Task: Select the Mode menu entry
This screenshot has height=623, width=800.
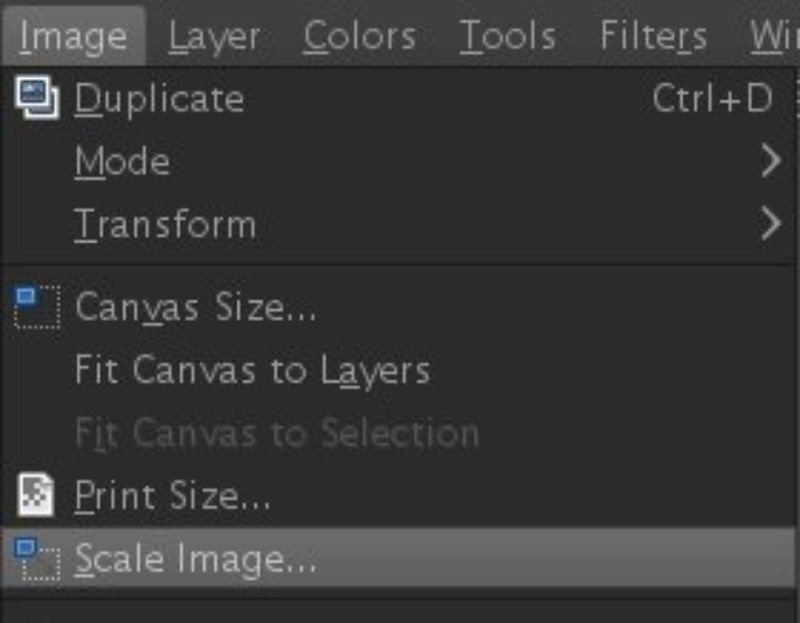Action: point(120,161)
